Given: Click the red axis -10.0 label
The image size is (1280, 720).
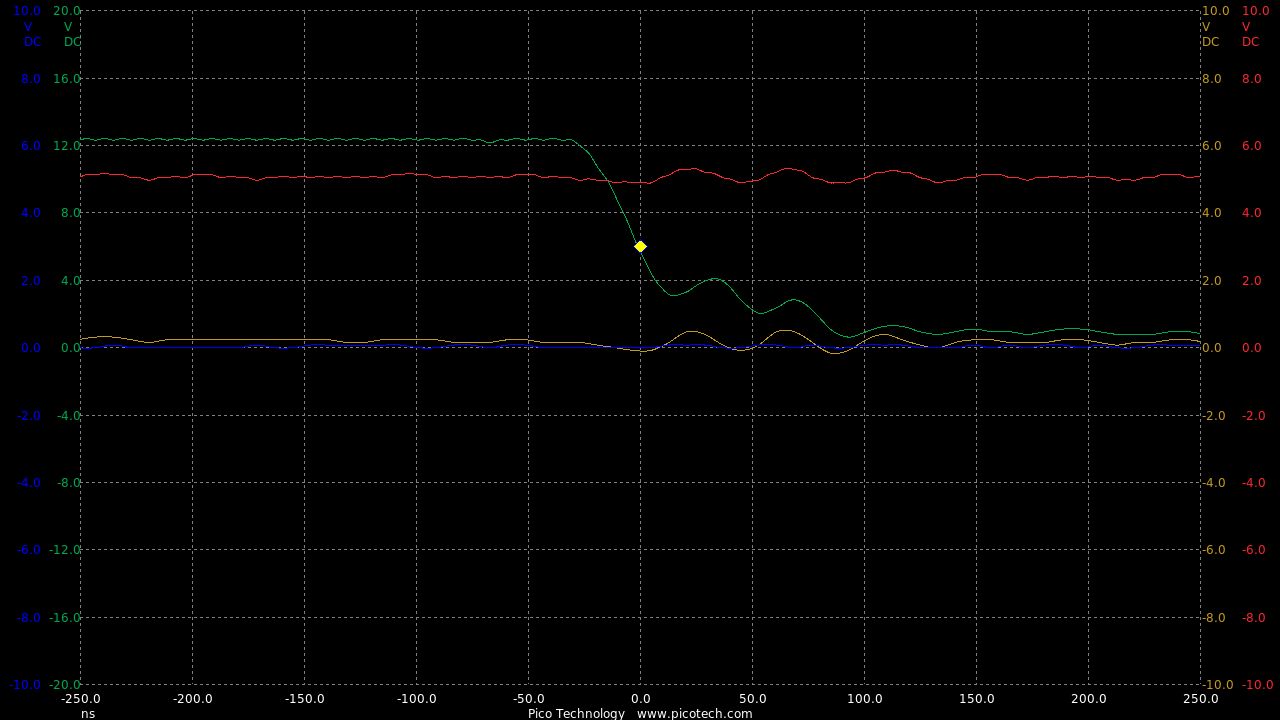Looking at the screenshot, I should tap(1256, 685).
